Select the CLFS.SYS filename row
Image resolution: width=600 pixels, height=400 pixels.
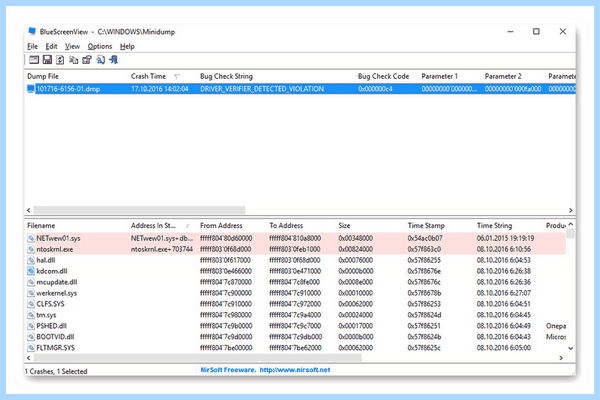pos(295,304)
